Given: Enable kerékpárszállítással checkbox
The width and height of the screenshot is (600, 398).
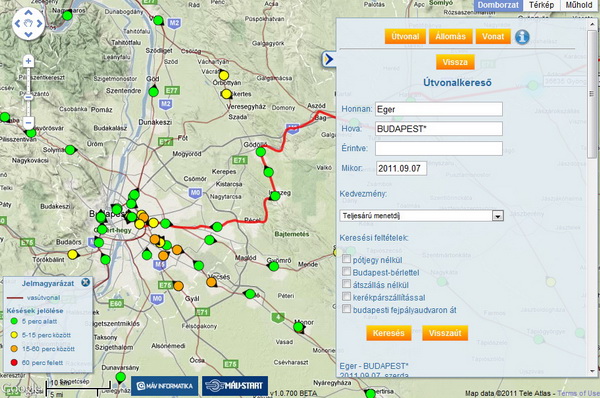Looking at the screenshot, I should click(x=346, y=297).
